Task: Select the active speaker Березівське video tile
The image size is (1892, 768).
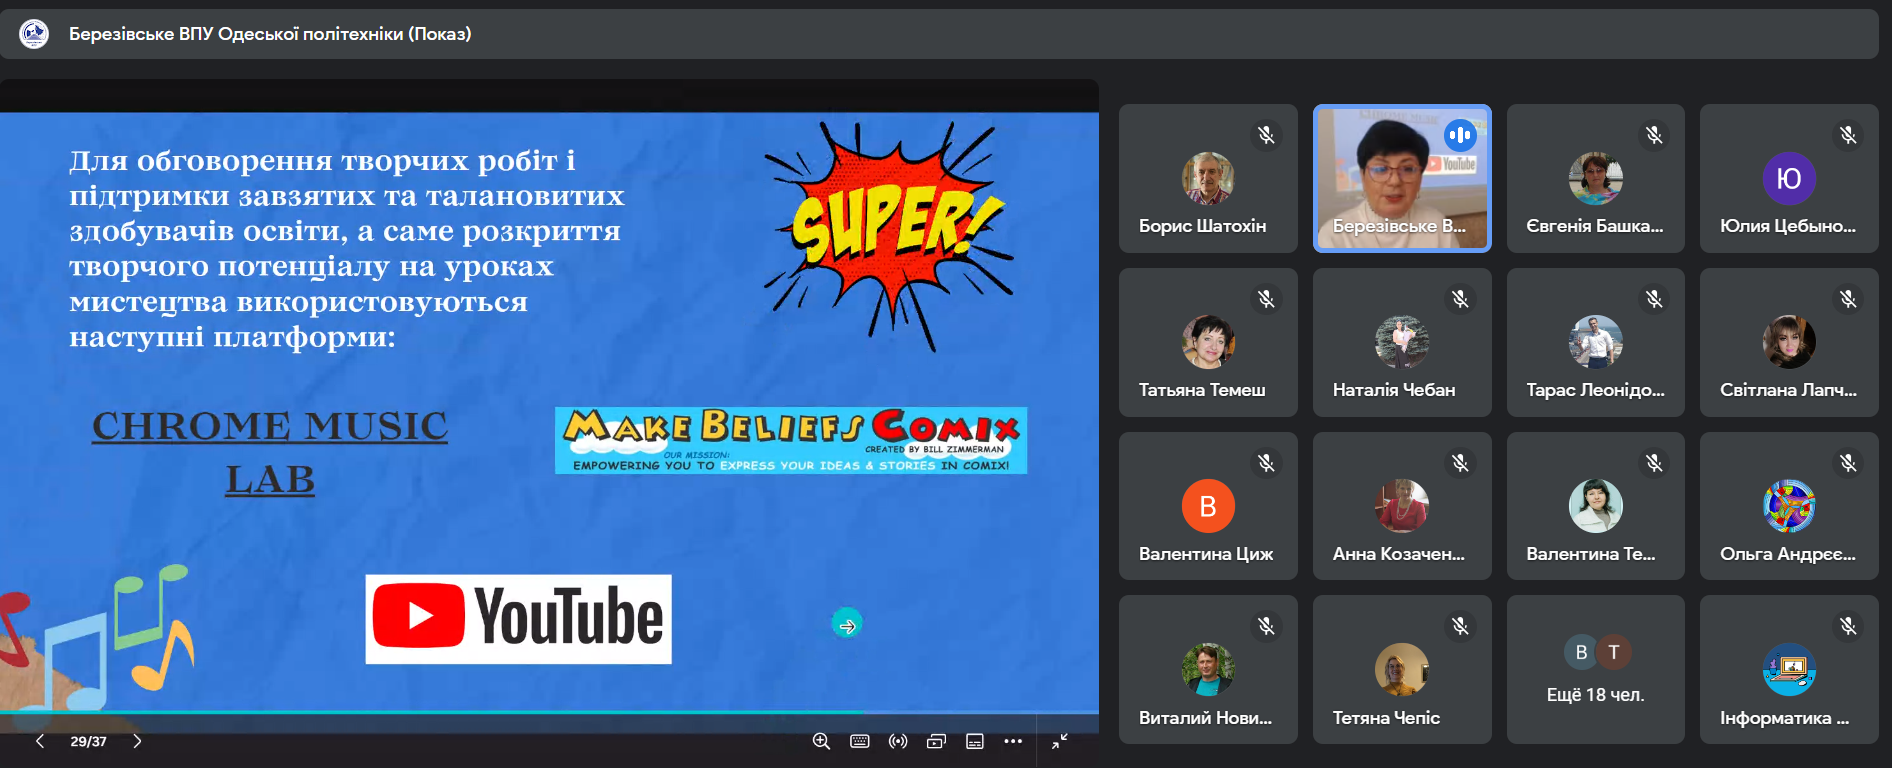Action: pyautogui.click(x=1401, y=178)
